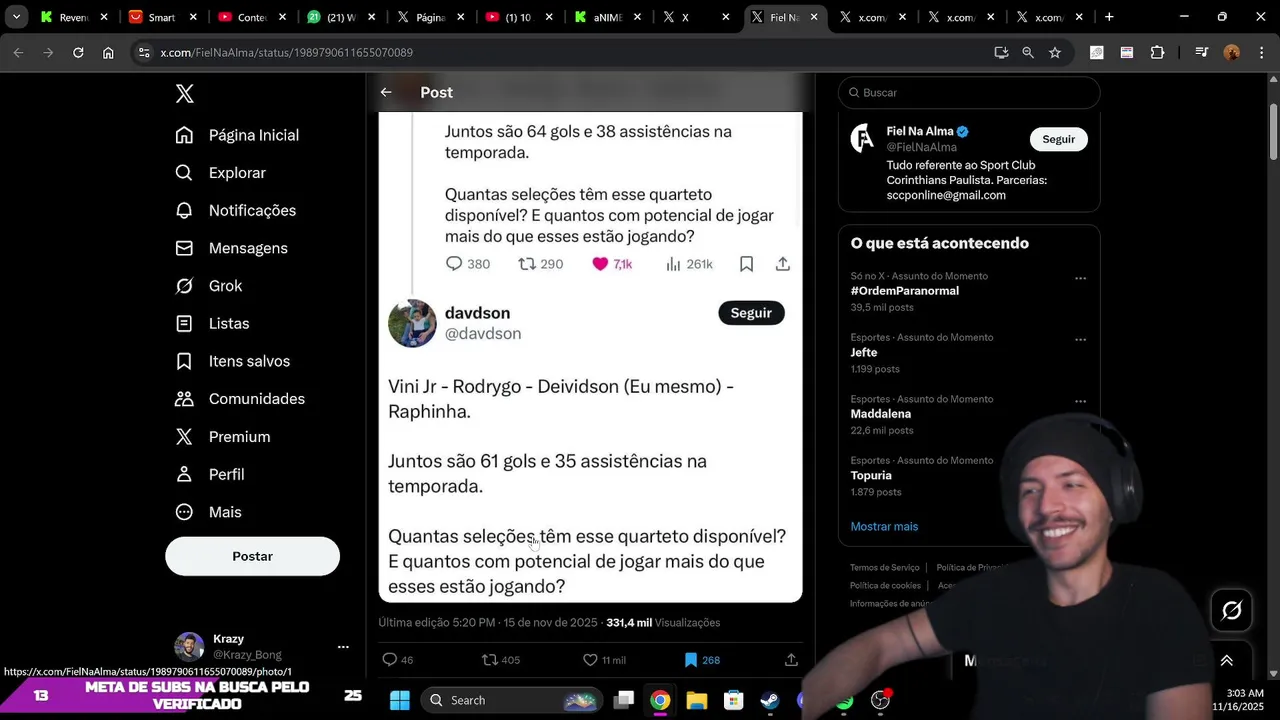1280x720 pixels.
Task: Open Premium in the sidebar
Action: click(x=222, y=437)
